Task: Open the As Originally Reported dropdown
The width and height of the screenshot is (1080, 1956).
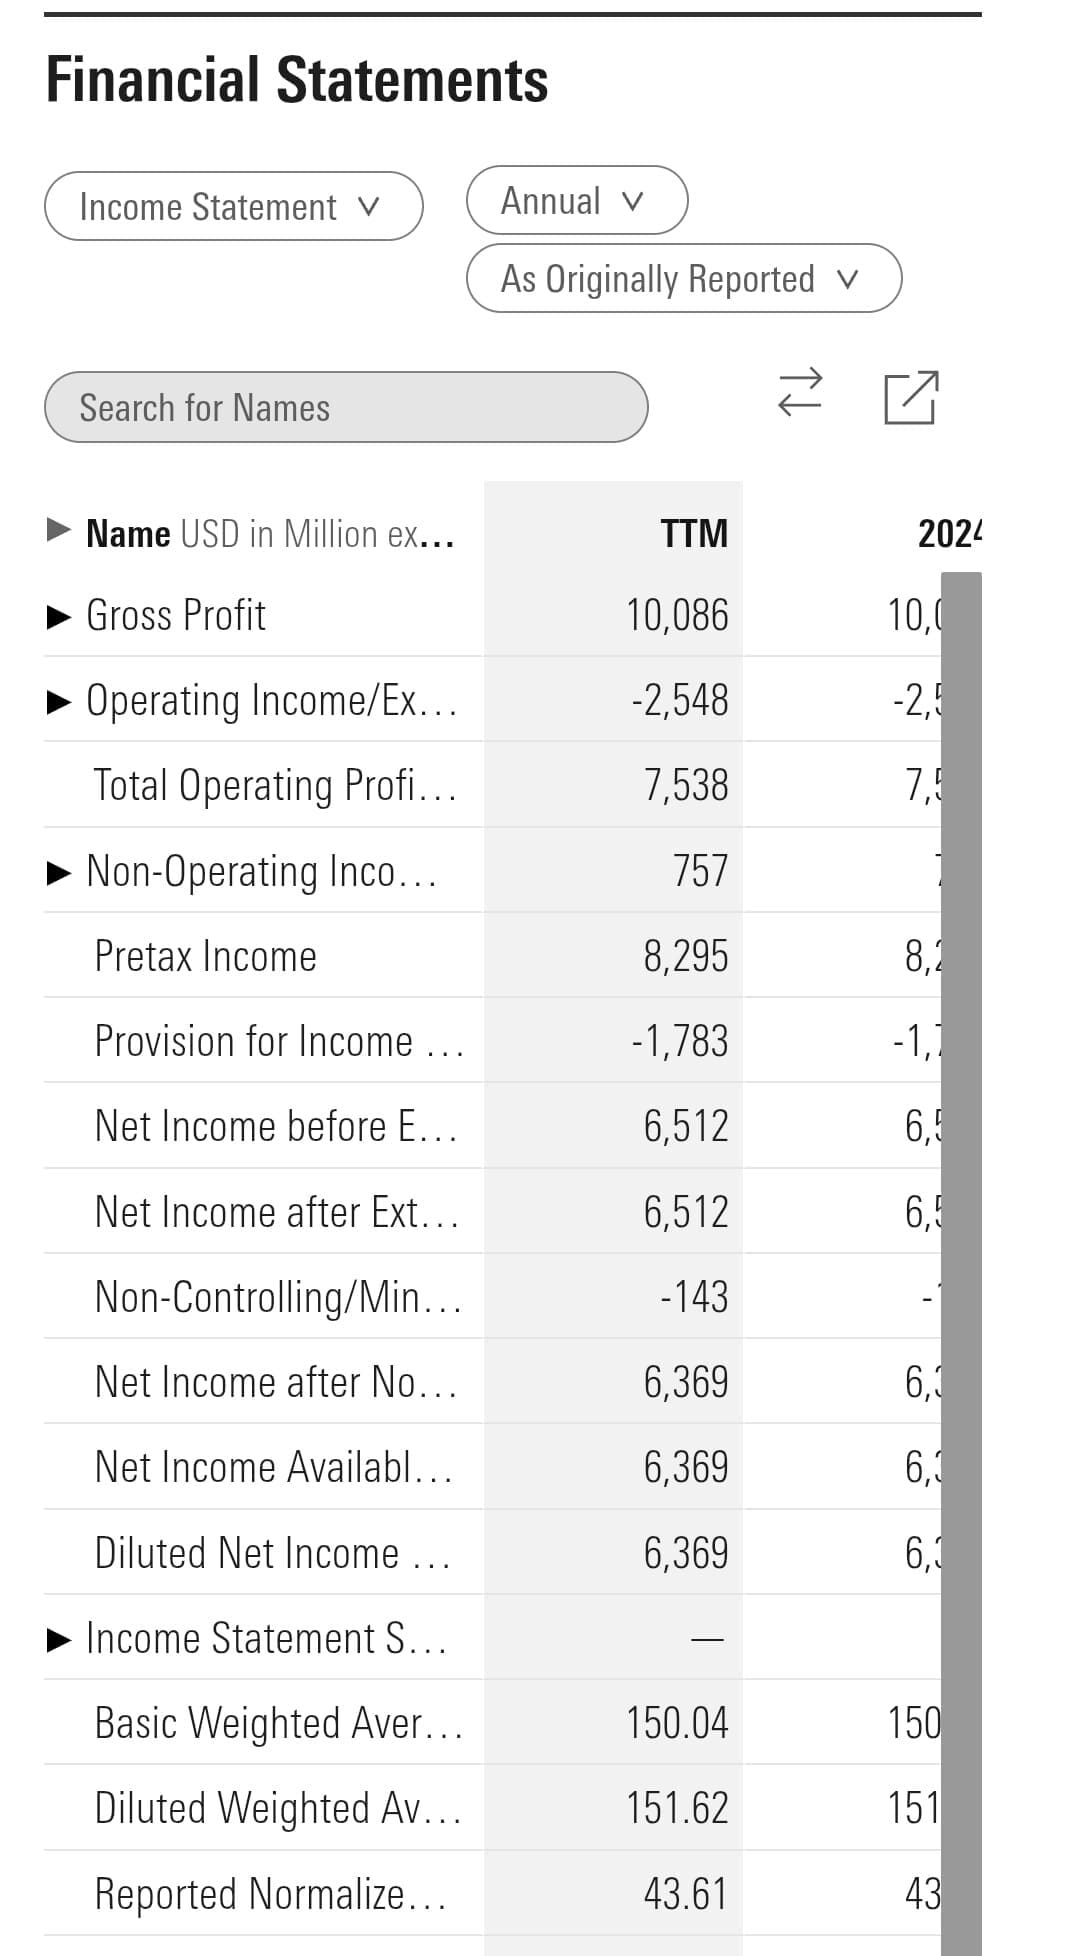Action: 684,279
